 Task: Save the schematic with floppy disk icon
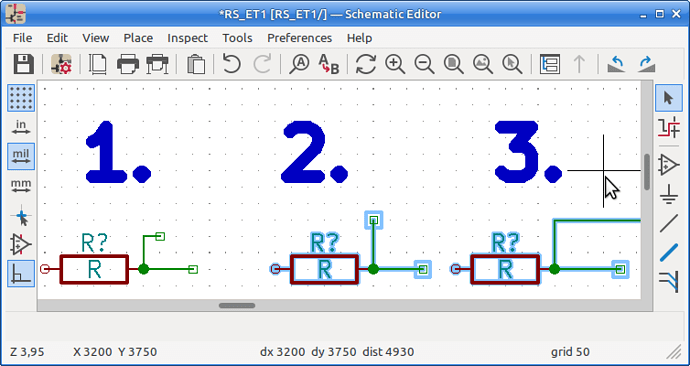click(23, 64)
